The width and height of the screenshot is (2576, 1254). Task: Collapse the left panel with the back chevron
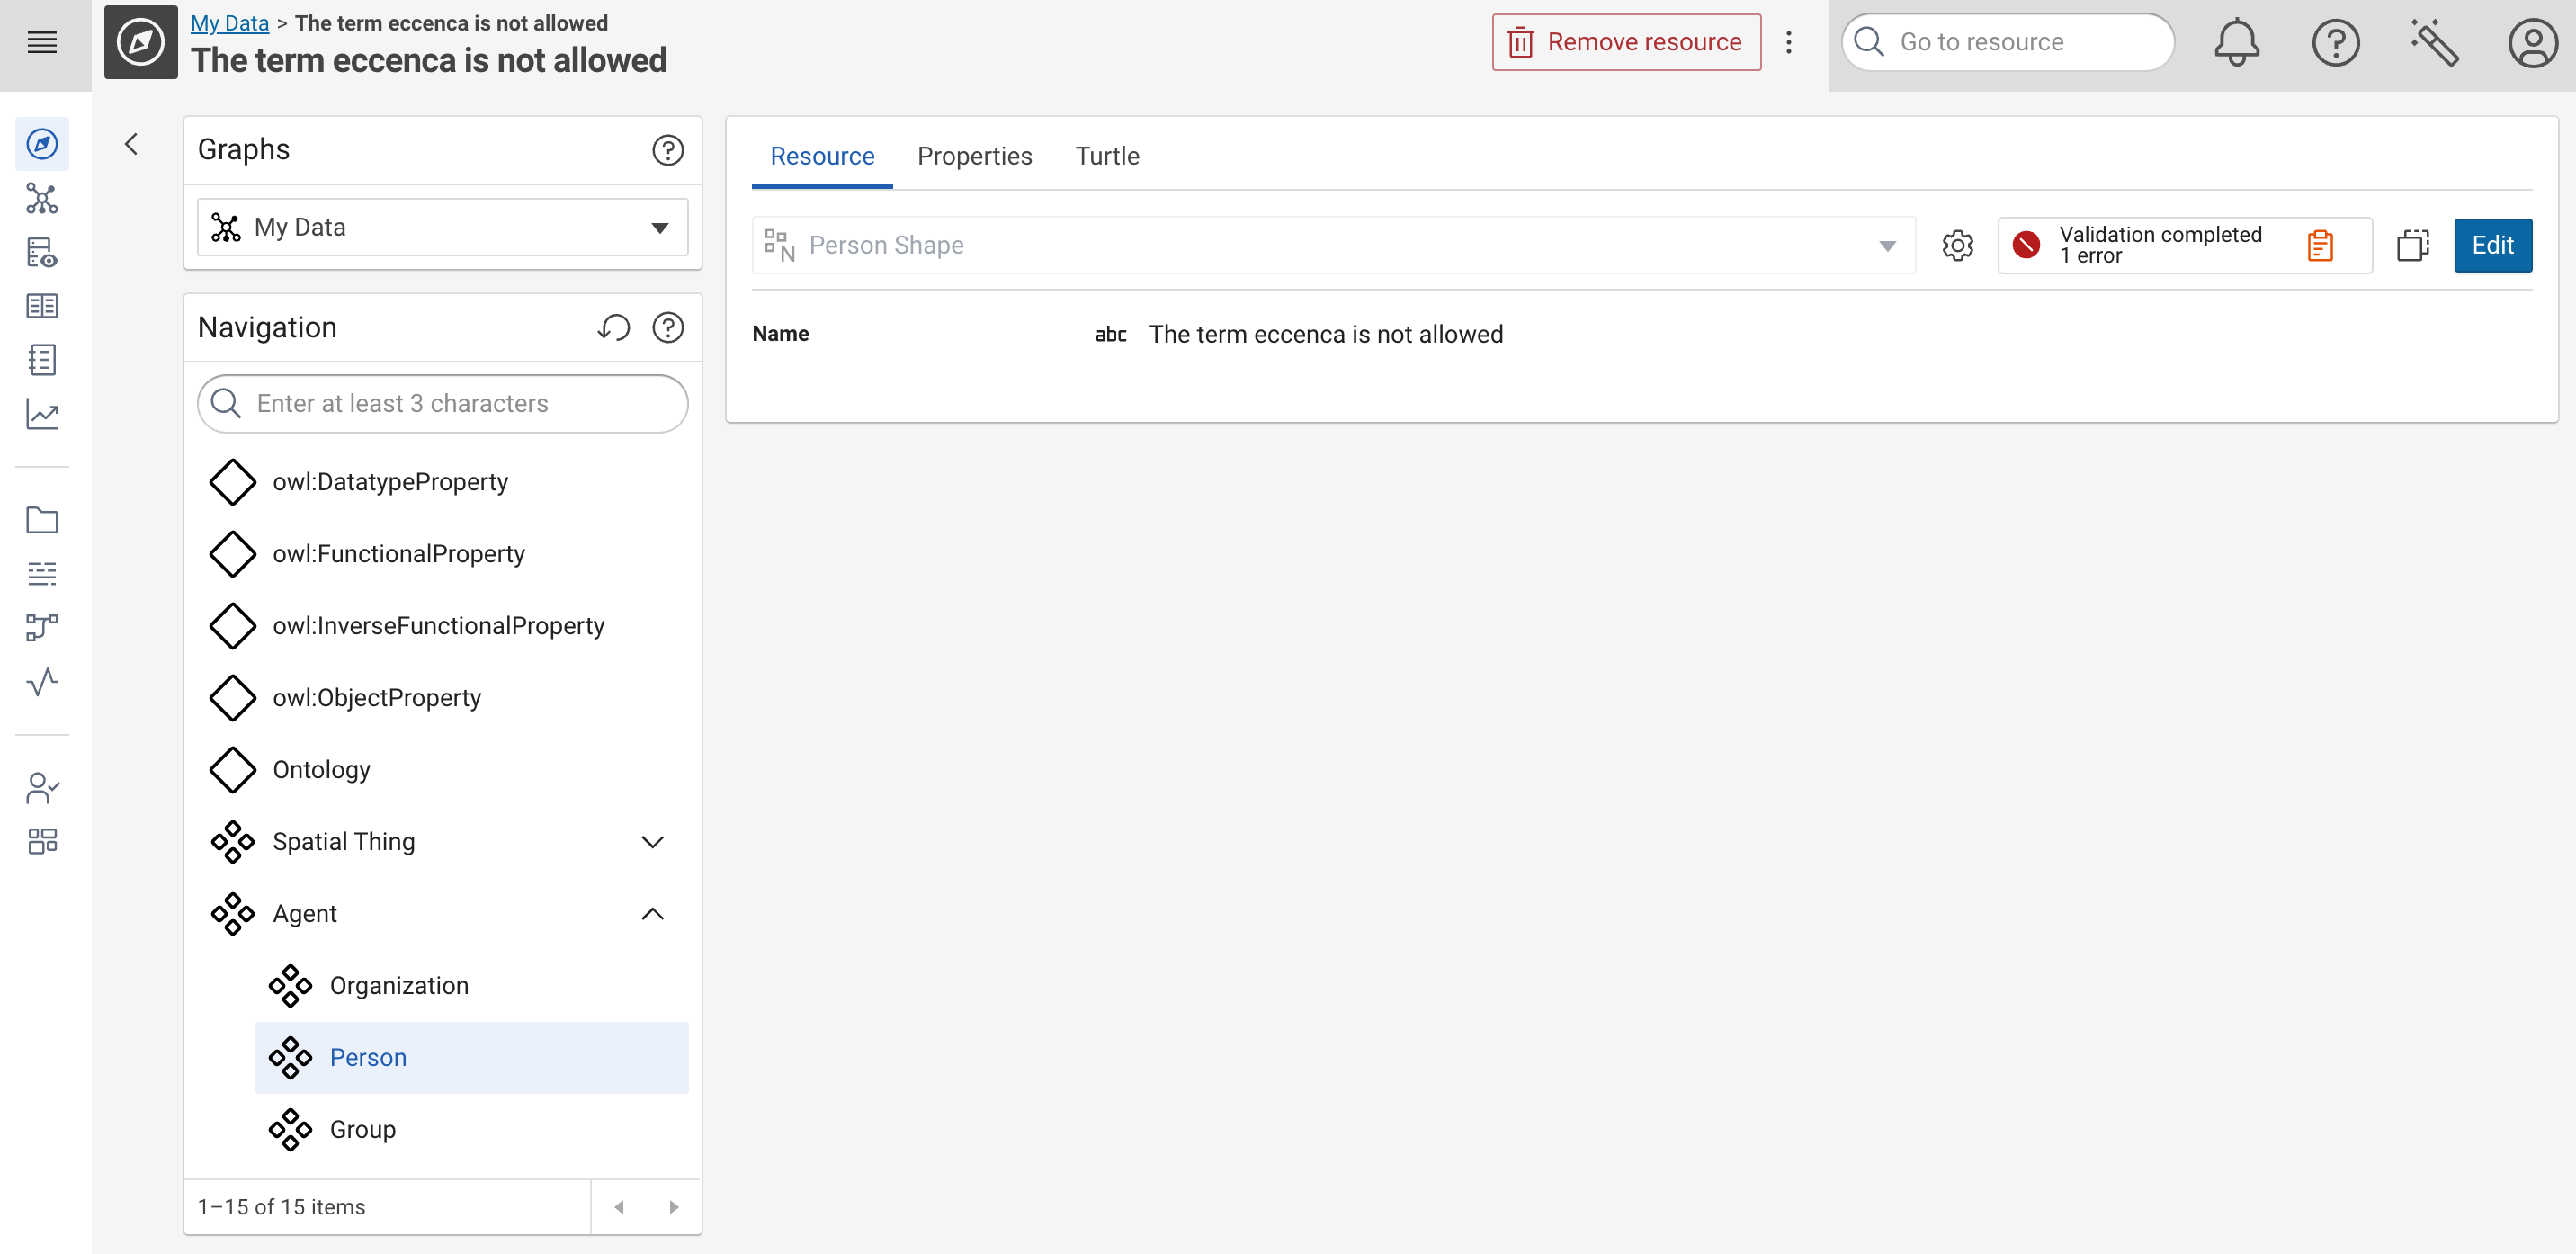(131, 144)
